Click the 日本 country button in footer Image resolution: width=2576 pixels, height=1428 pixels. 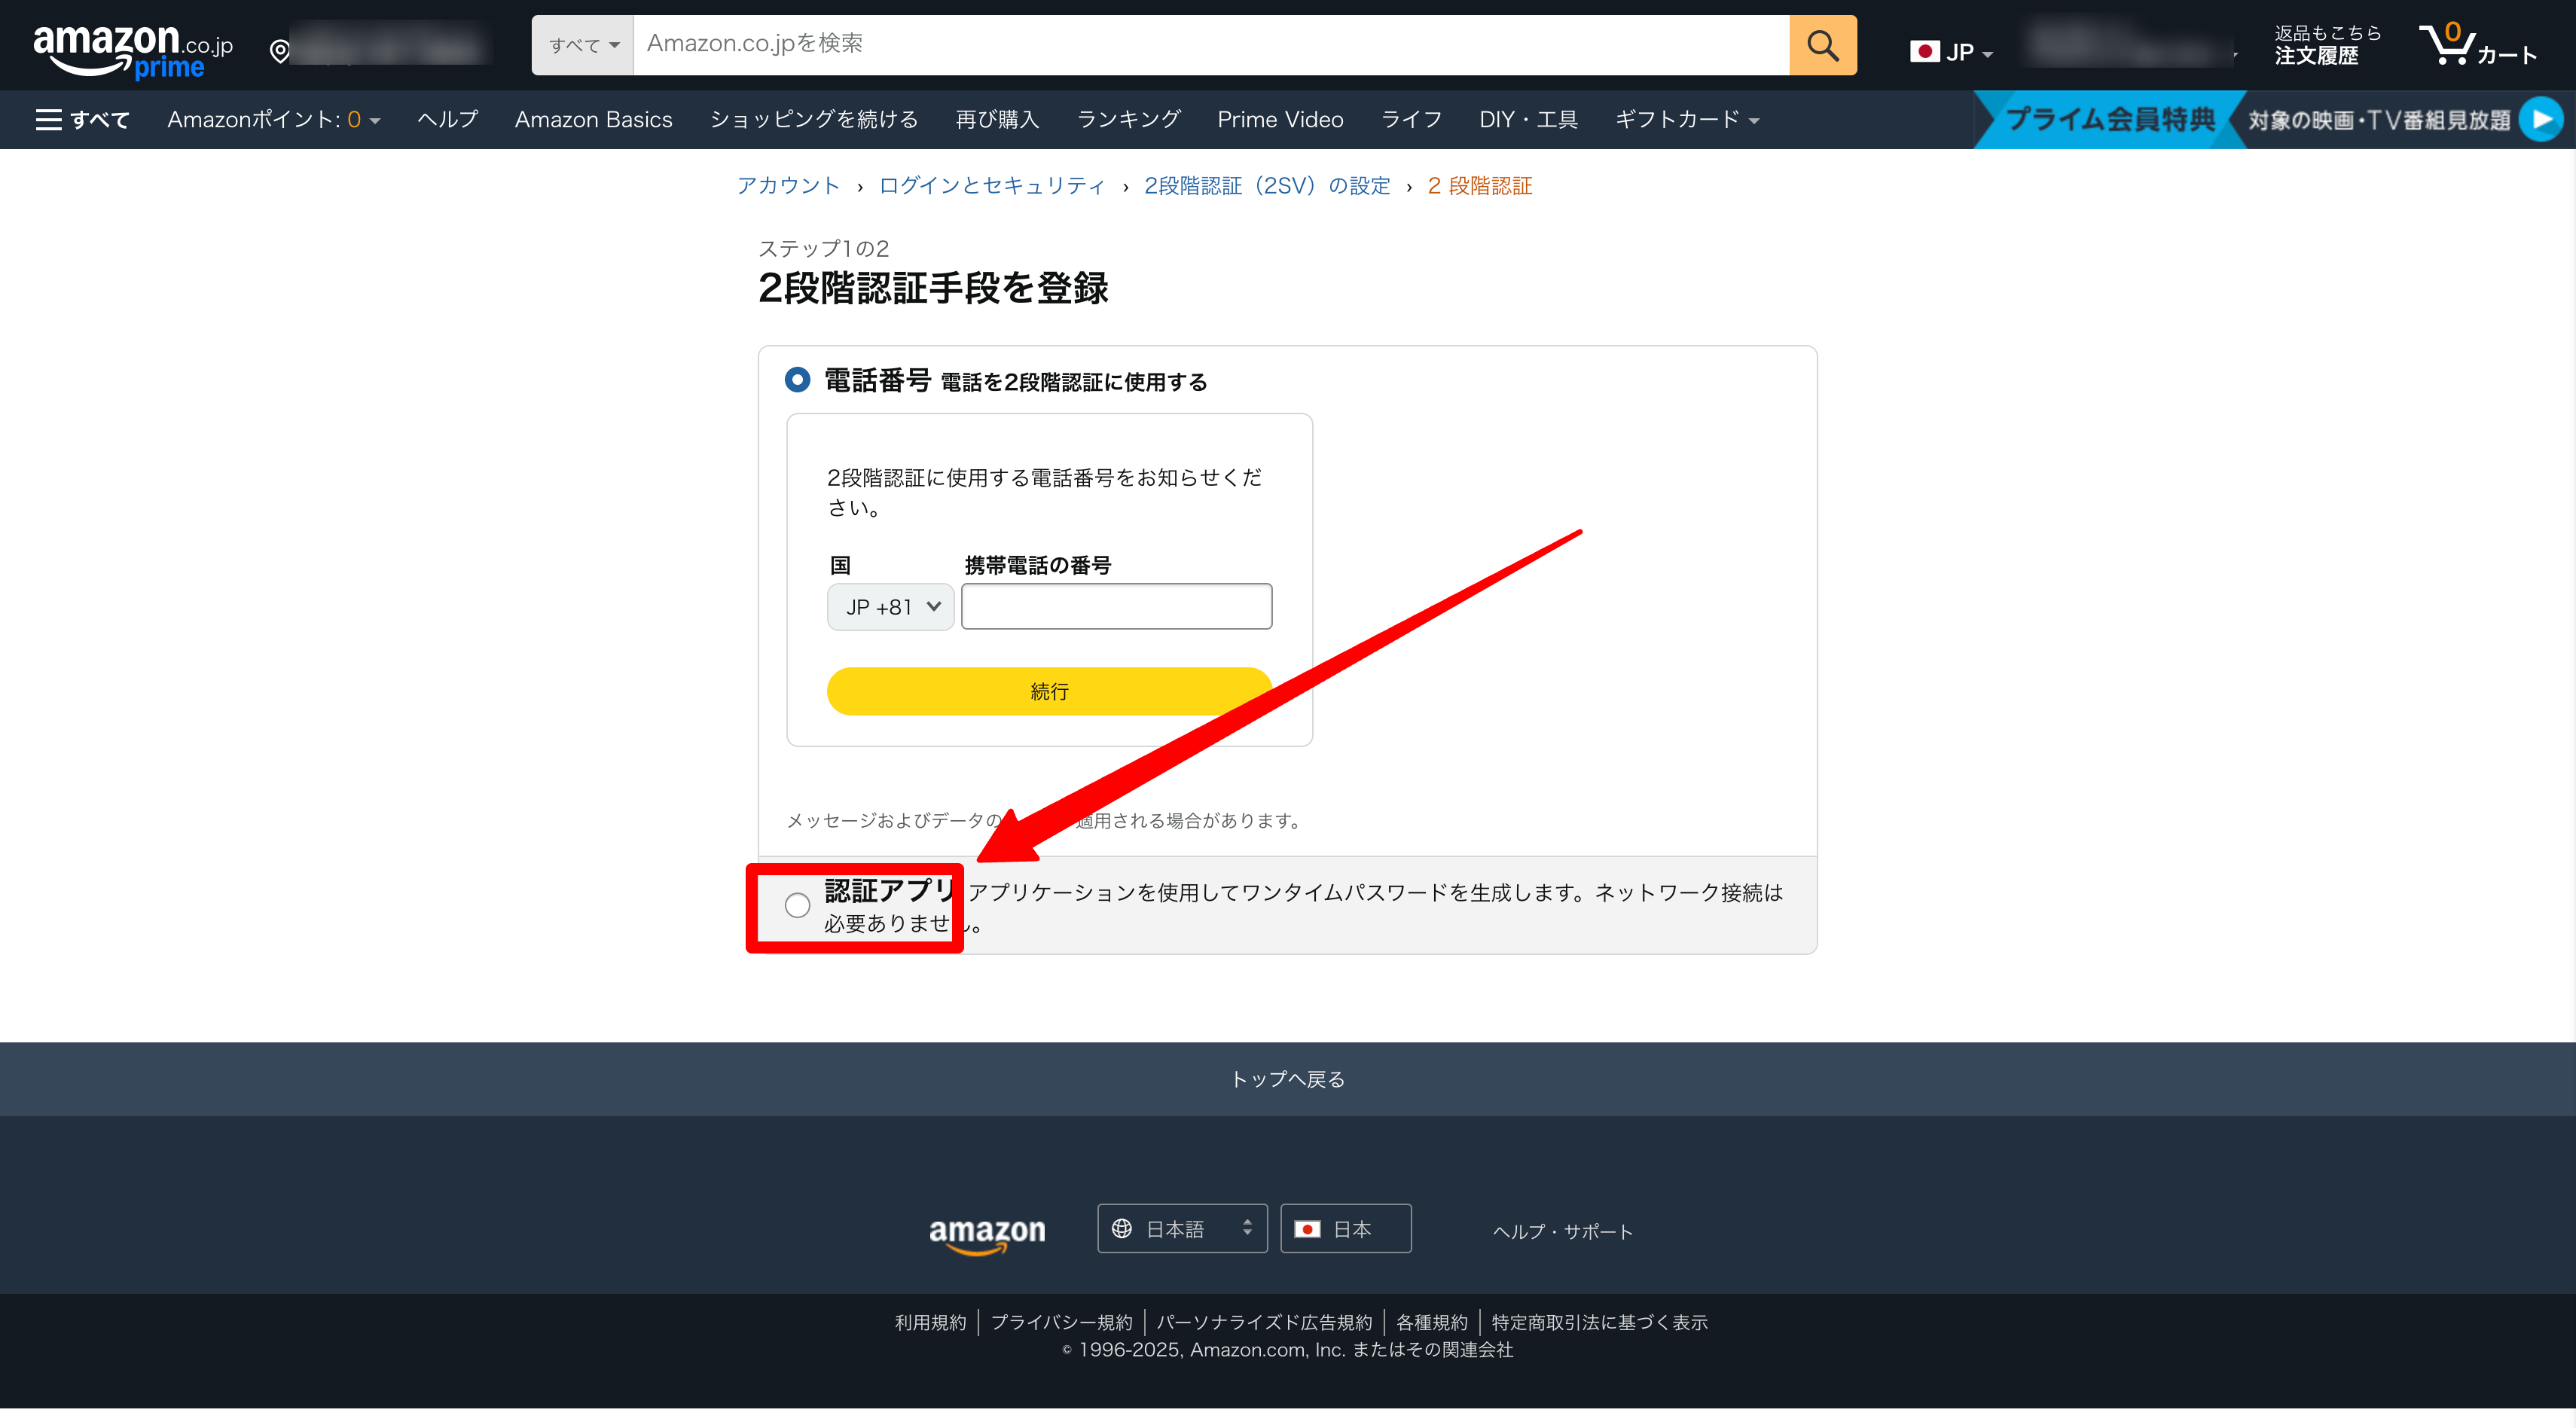[1345, 1229]
